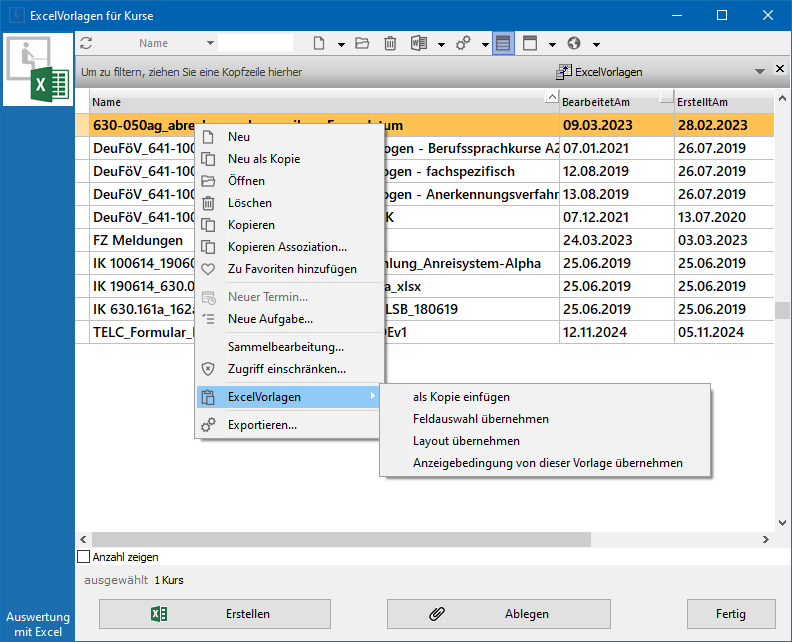This screenshot has width=792, height=642.
Task: Enable the Anzahl zeigen checkbox
Action: [x=84, y=557]
